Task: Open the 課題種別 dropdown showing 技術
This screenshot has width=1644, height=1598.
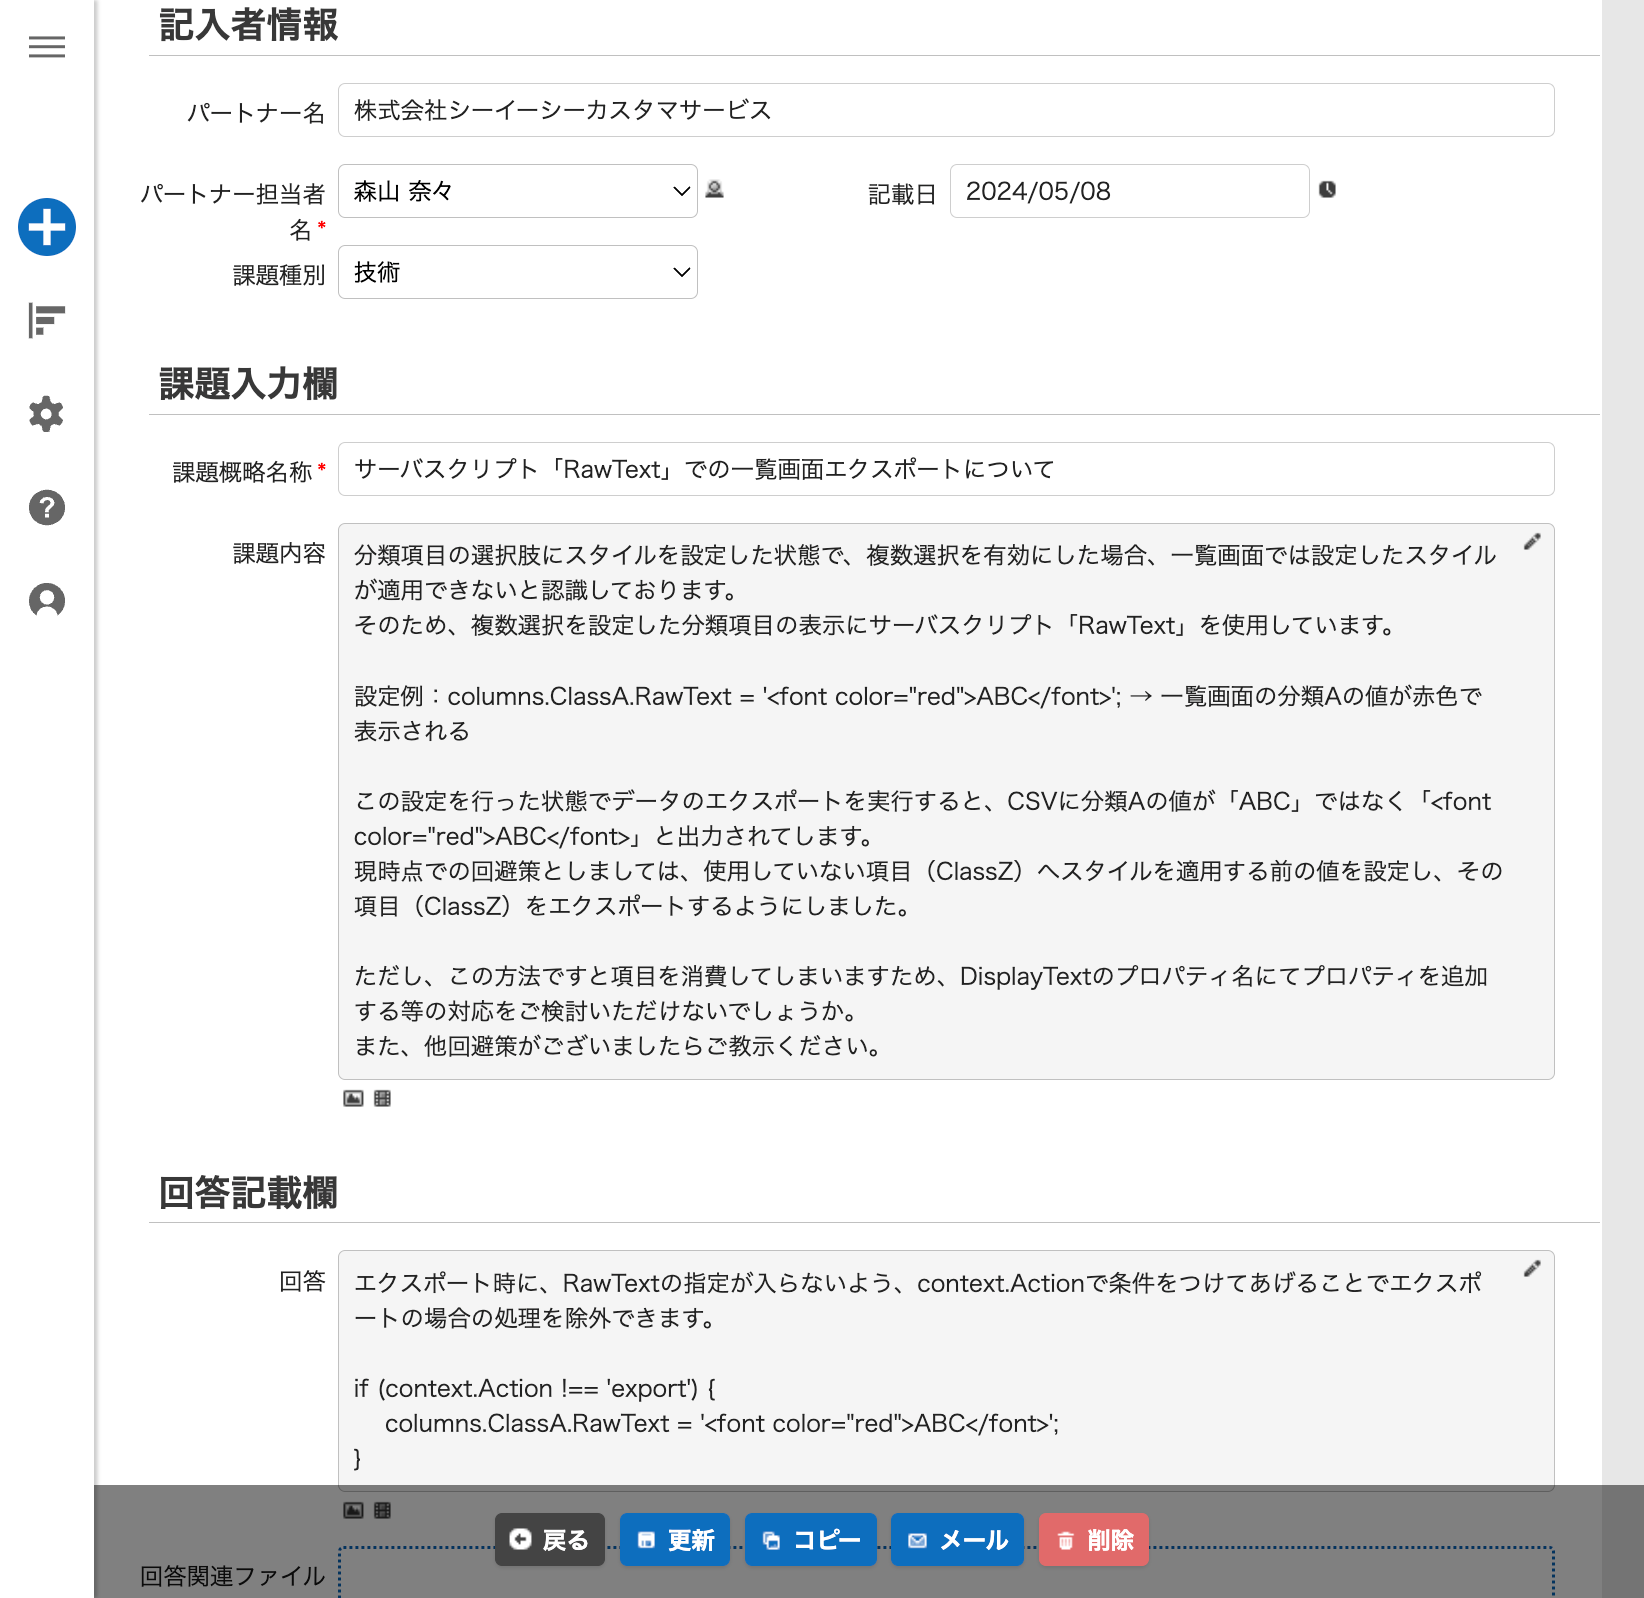Action: [518, 272]
